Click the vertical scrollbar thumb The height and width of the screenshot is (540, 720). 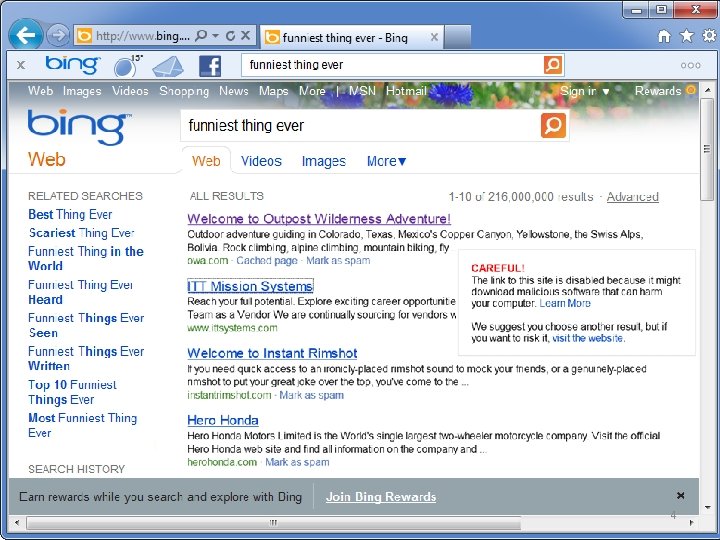(x=707, y=148)
